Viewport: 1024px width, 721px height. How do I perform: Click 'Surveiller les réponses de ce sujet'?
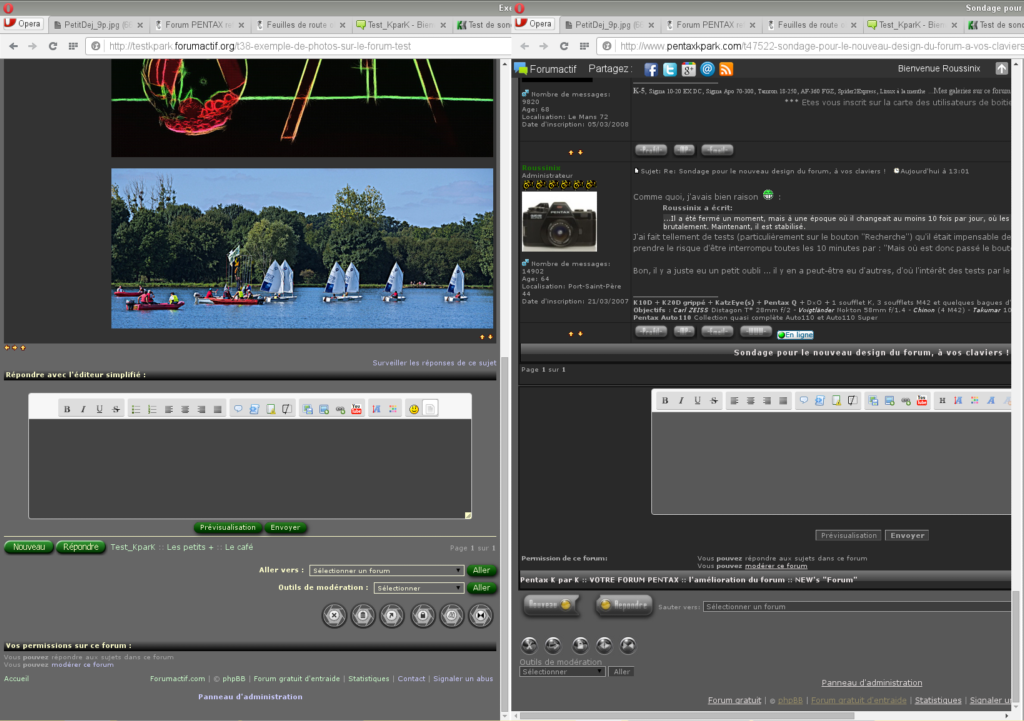pos(434,363)
